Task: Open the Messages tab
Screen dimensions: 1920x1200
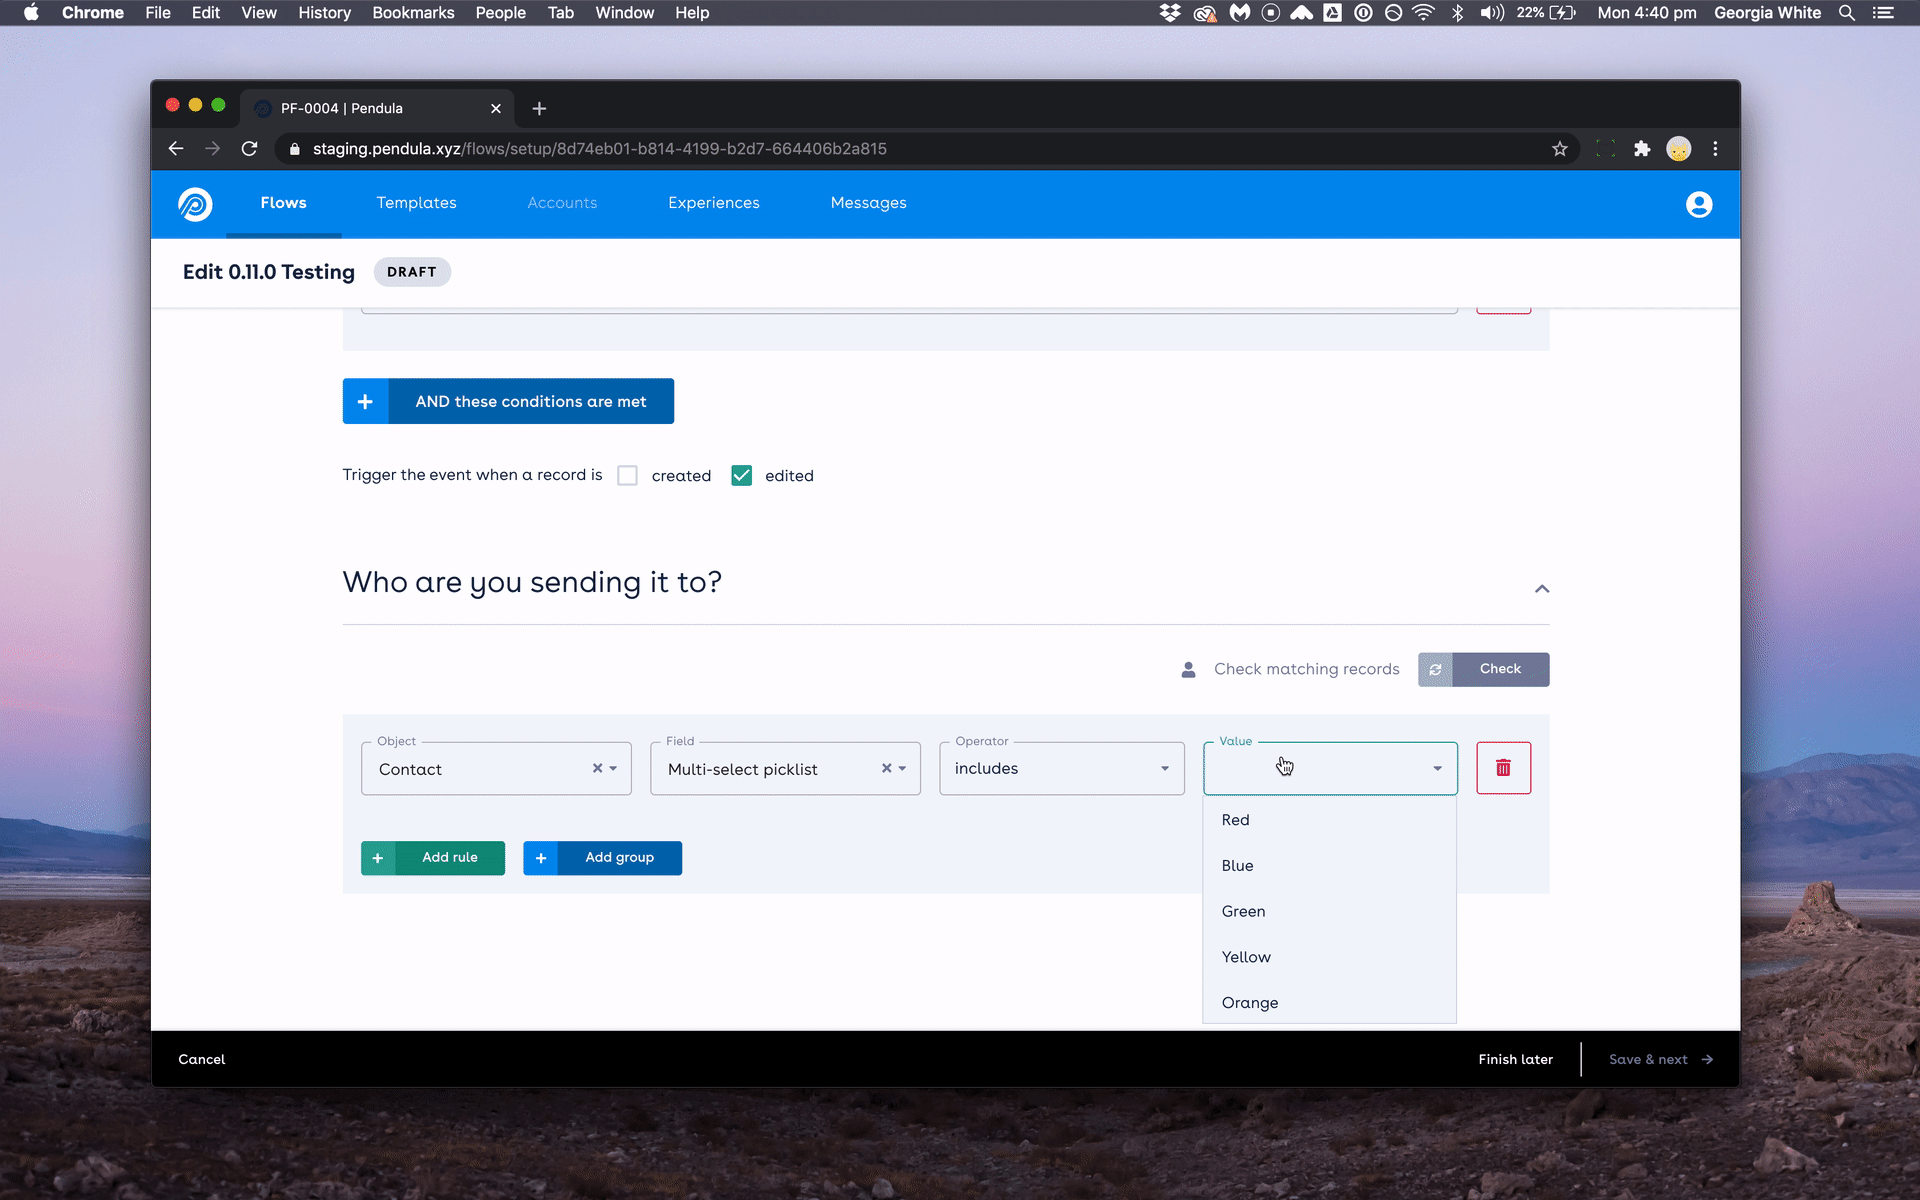Action: point(868,203)
